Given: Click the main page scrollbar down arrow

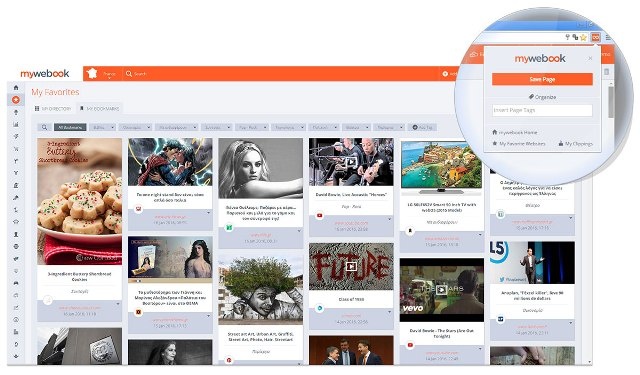Looking at the screenshot, I should coord(589,362).
